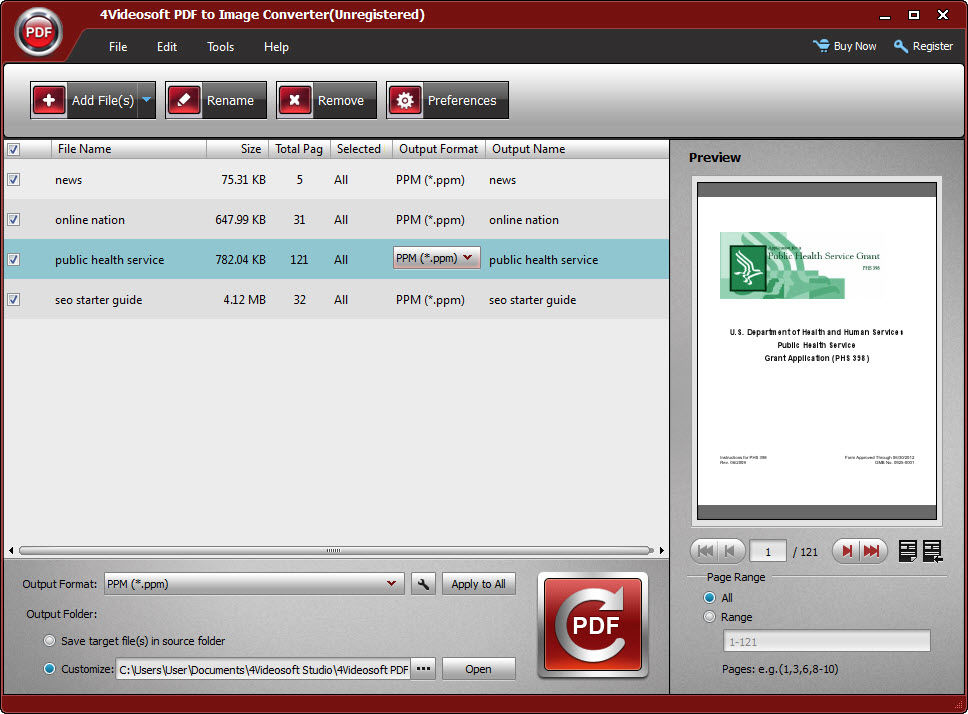The height and width of the screenshot is (714, 968).
Task: Toggle the select-all checkbox in the header
Action: pyautogui.click(x=13, y=149)
